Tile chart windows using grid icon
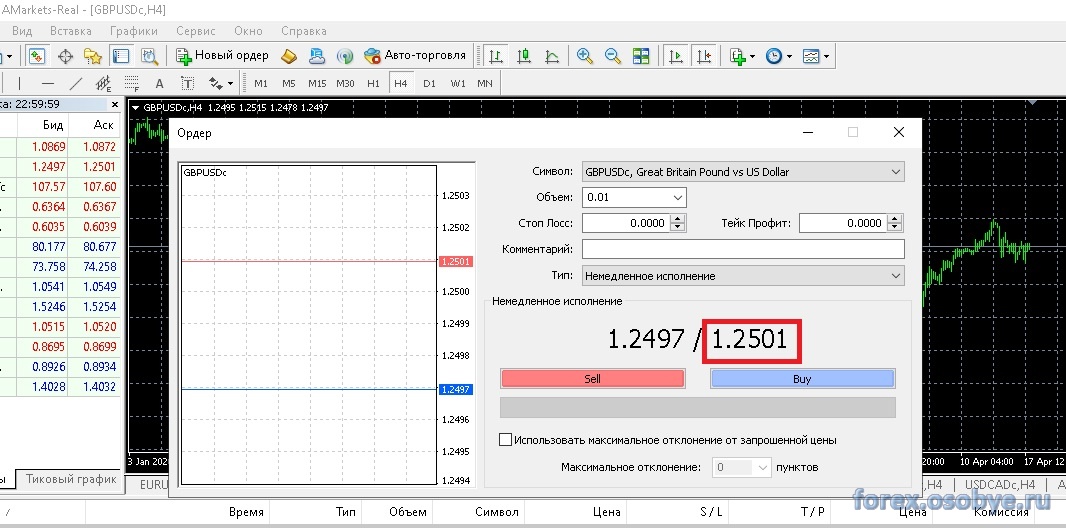The image size is (1066, 528). 641,56
